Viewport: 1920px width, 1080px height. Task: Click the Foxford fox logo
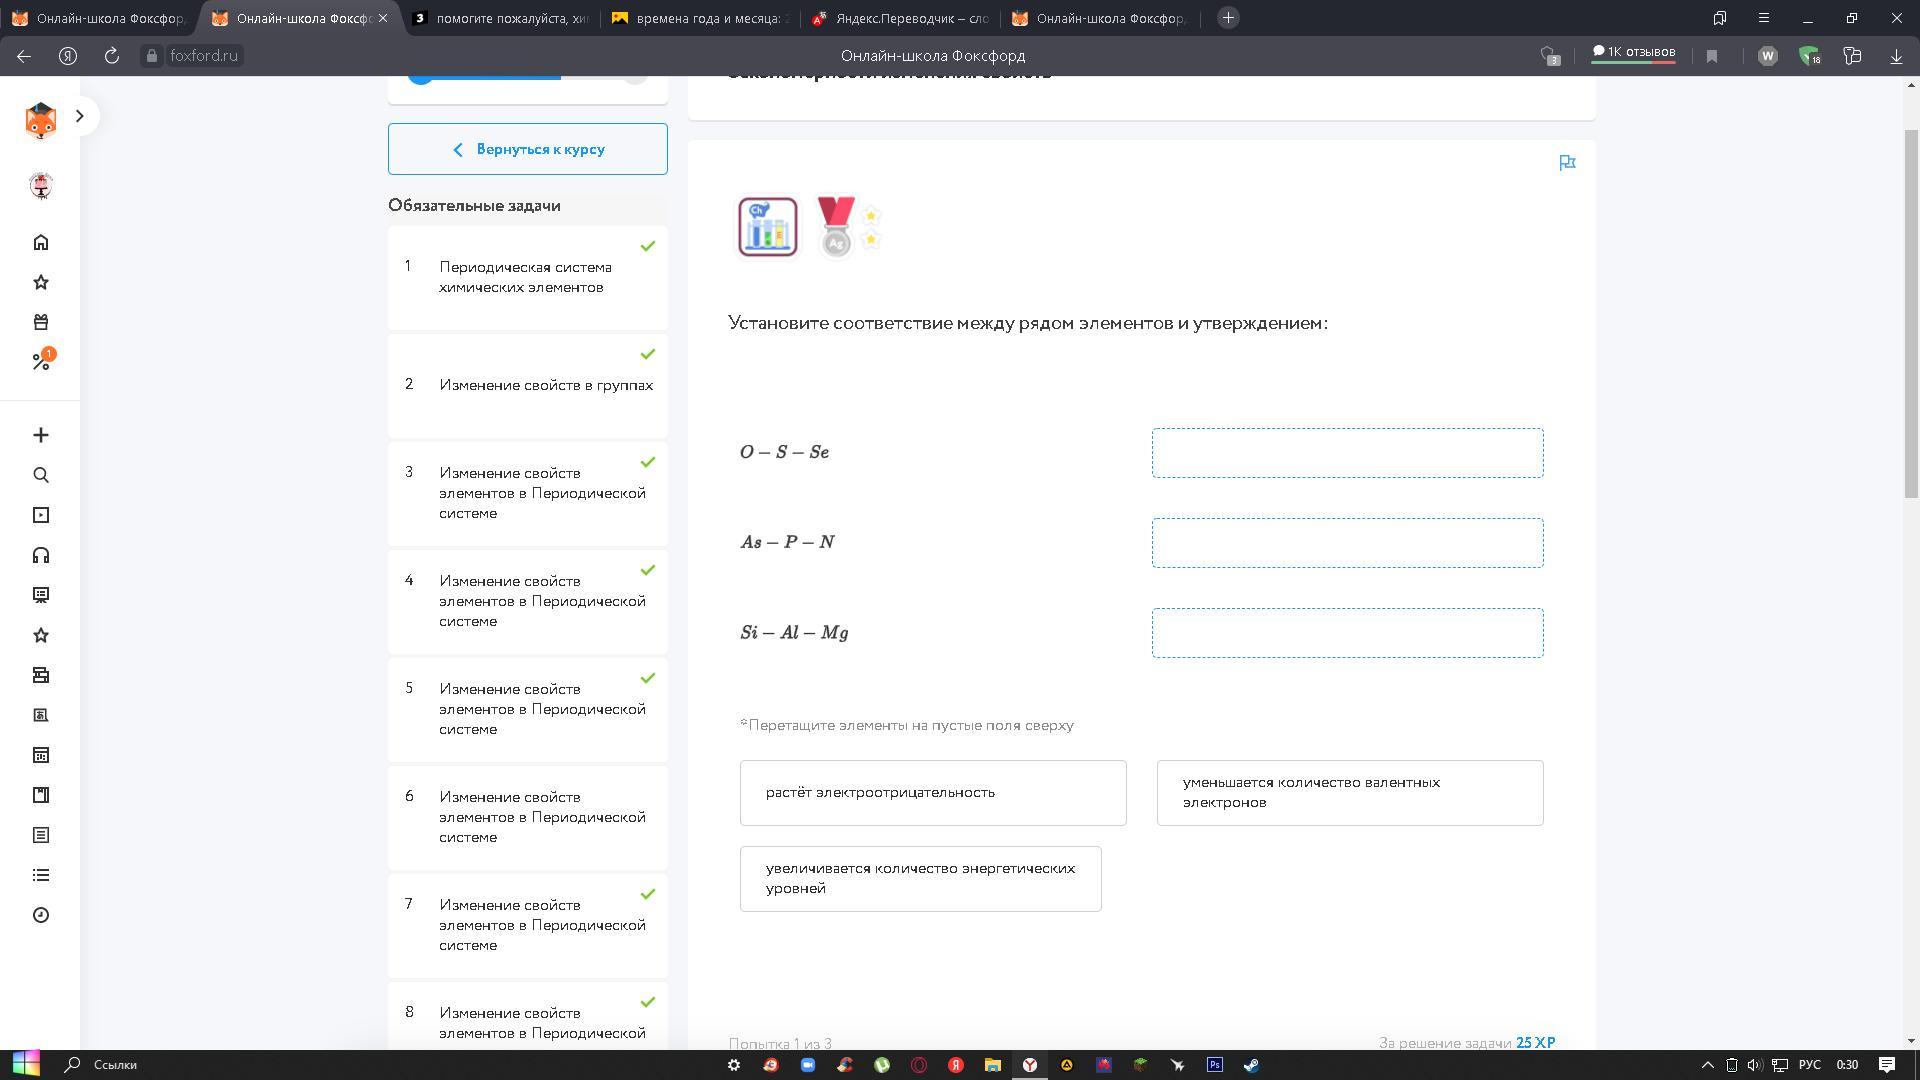pyautogui.click(x=40, y=120)
